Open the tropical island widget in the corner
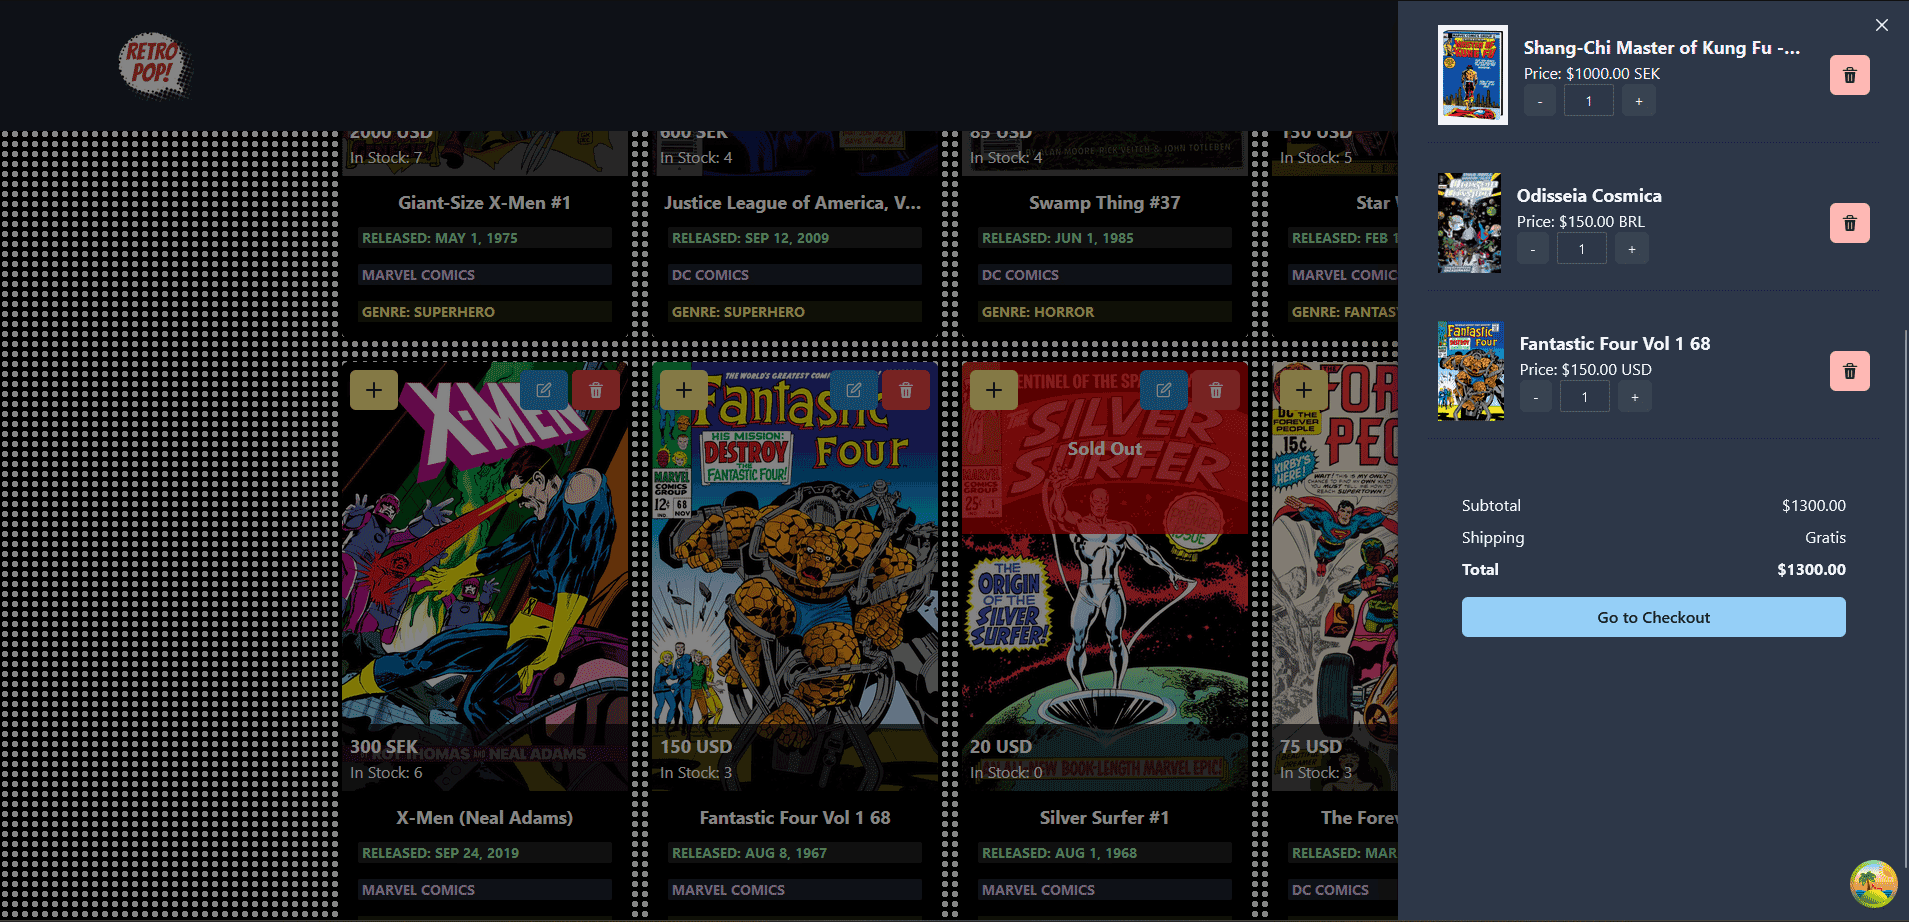Viewport: 1909px width, 922px height. [x=1875, y=883]
